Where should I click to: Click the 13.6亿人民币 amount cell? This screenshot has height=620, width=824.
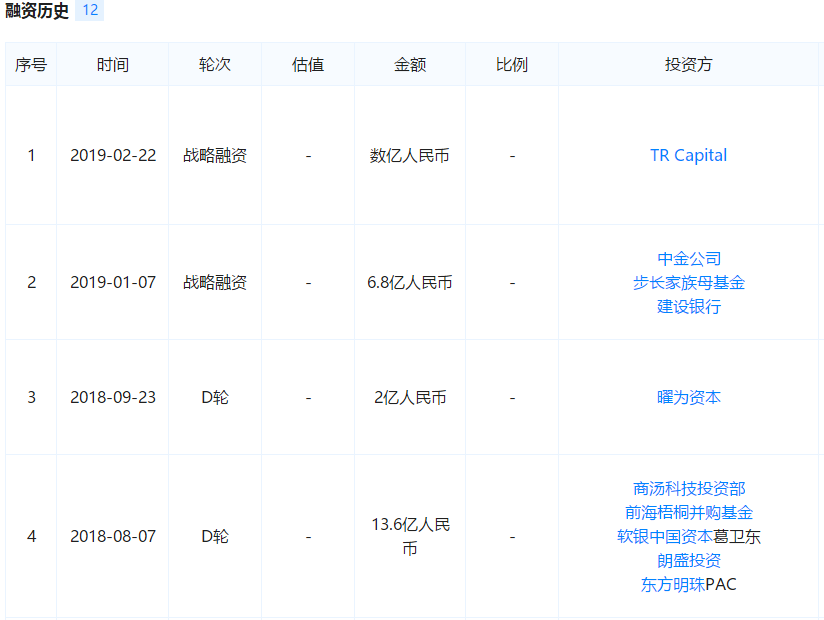pos(410,537)
